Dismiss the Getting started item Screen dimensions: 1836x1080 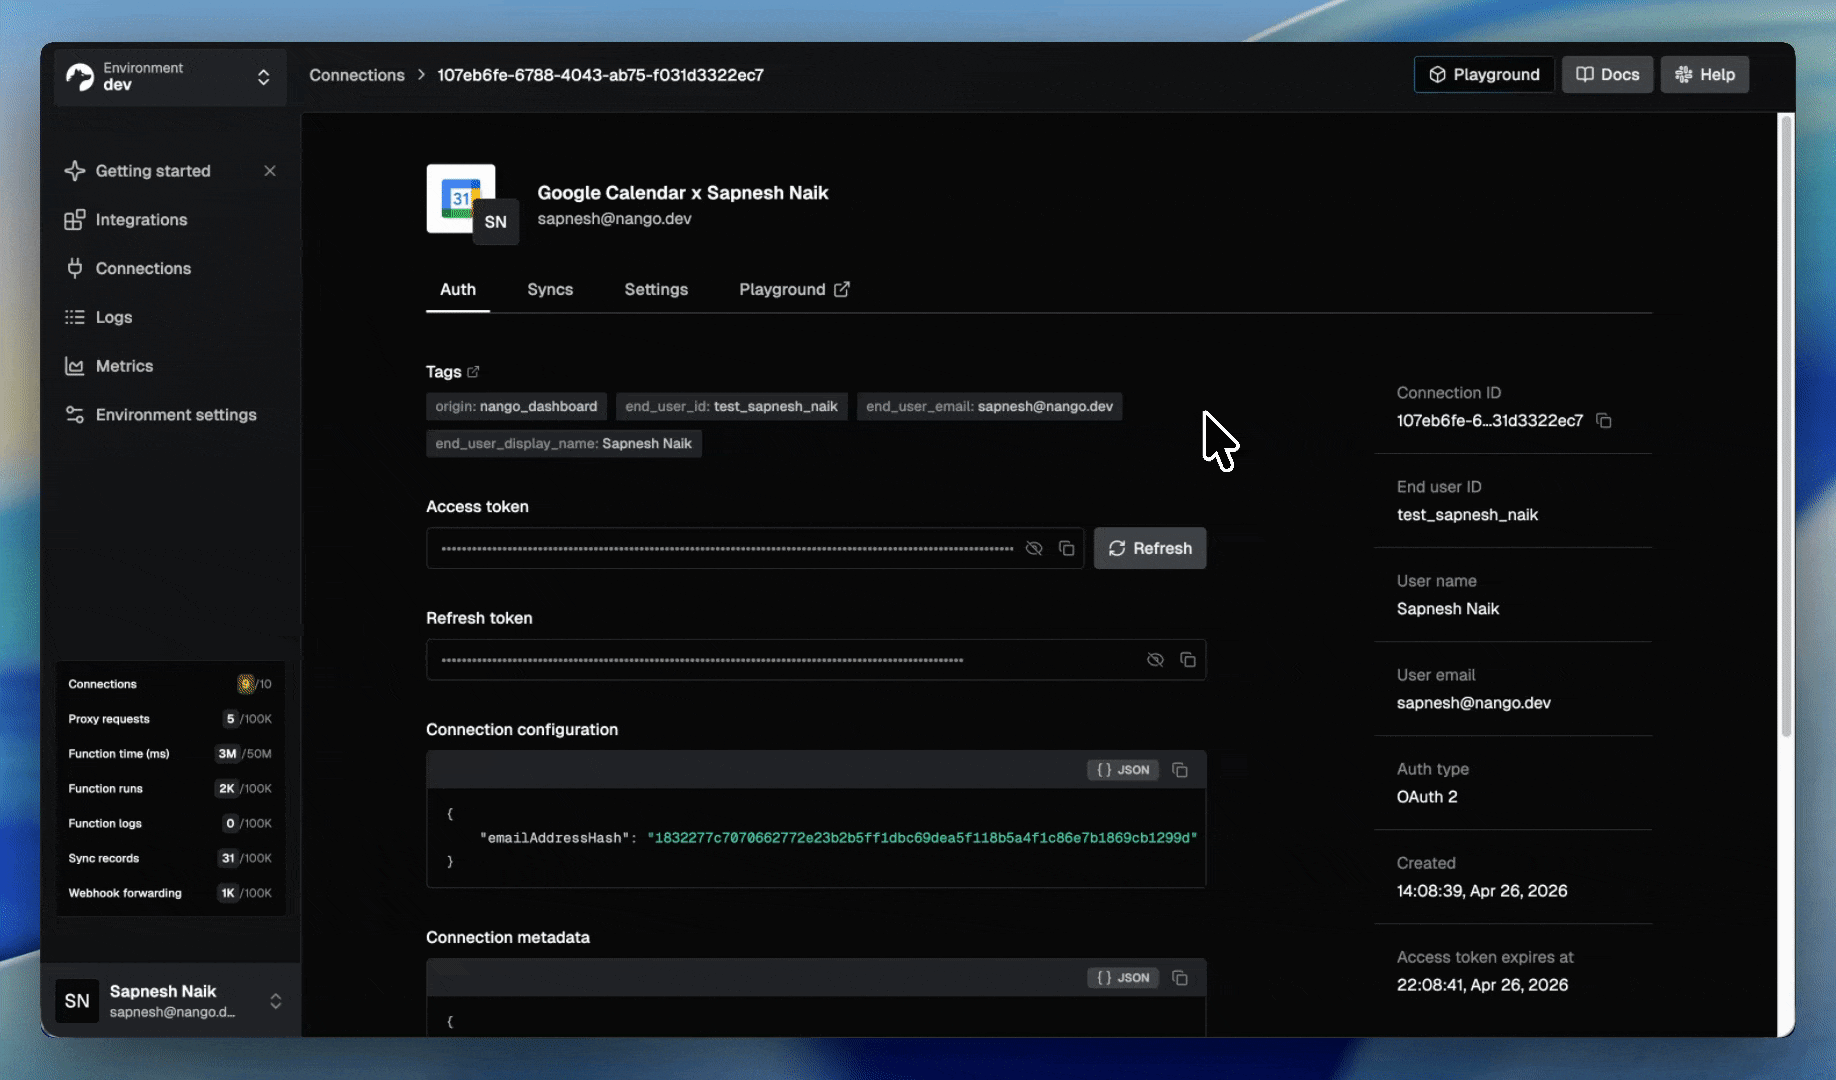click(270, 171)
